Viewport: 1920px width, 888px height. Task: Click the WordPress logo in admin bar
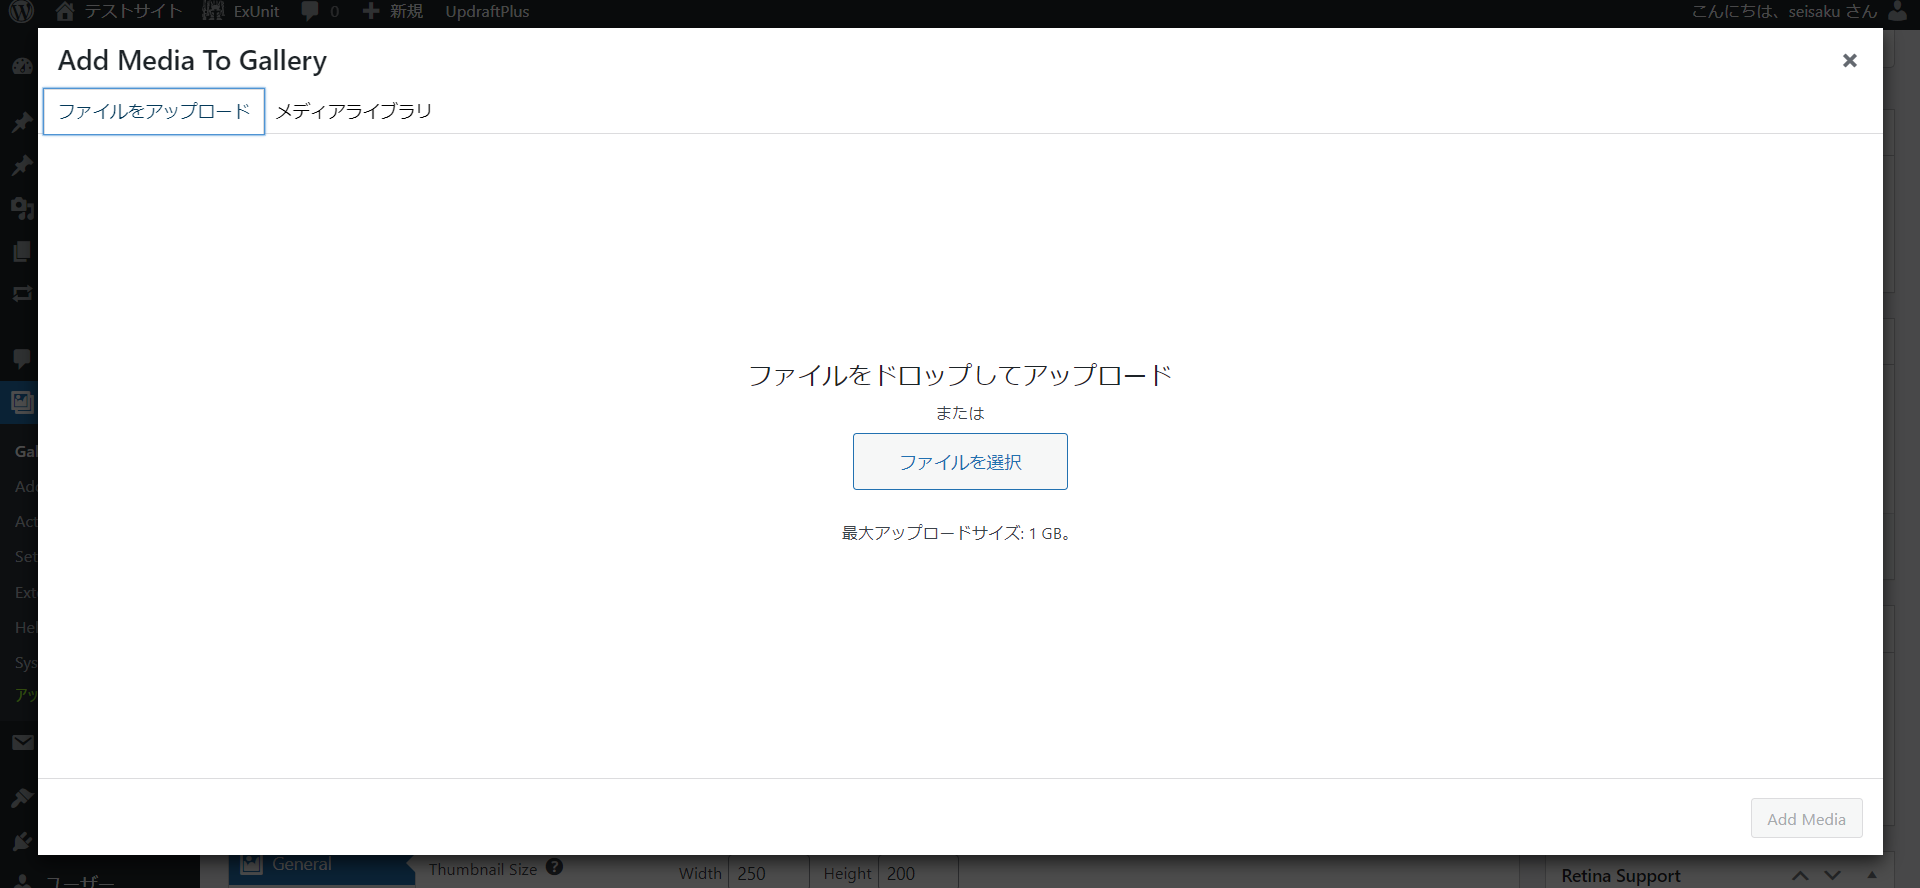tap(21, 11)
